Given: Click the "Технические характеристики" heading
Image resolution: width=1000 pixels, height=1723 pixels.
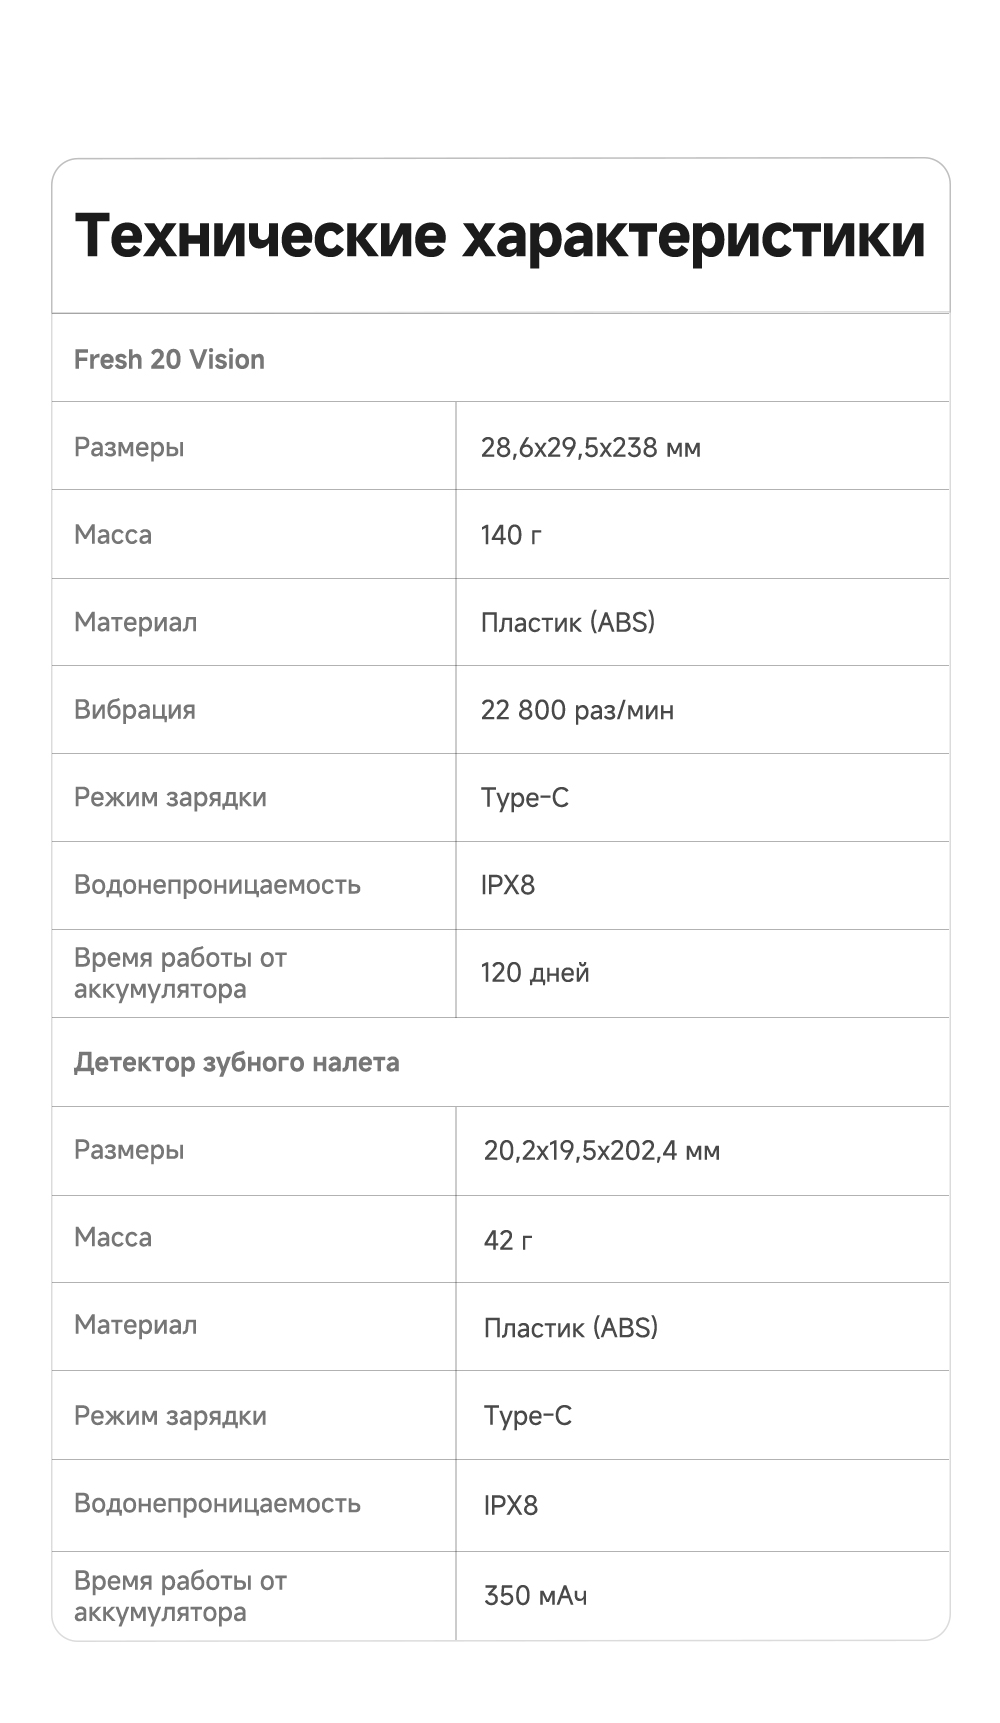Looking at the screenshot, I should 500,236.
